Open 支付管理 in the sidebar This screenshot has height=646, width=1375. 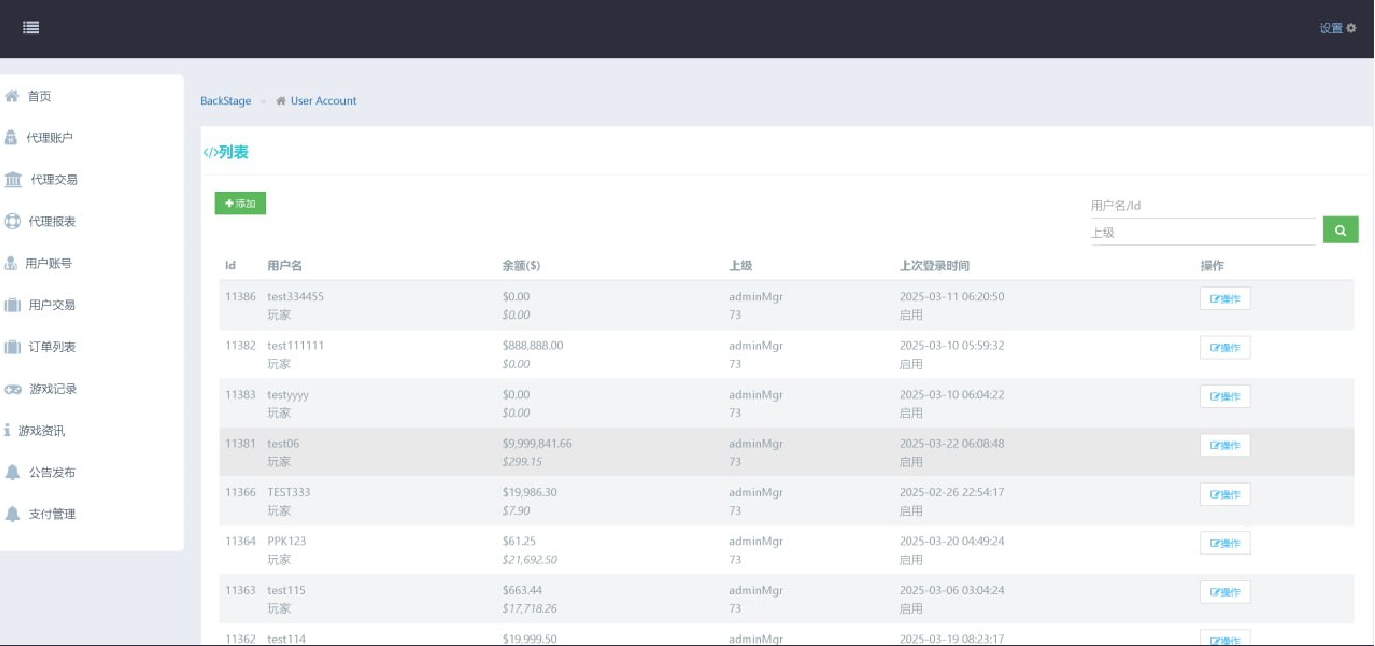click(x=52, y=514)
